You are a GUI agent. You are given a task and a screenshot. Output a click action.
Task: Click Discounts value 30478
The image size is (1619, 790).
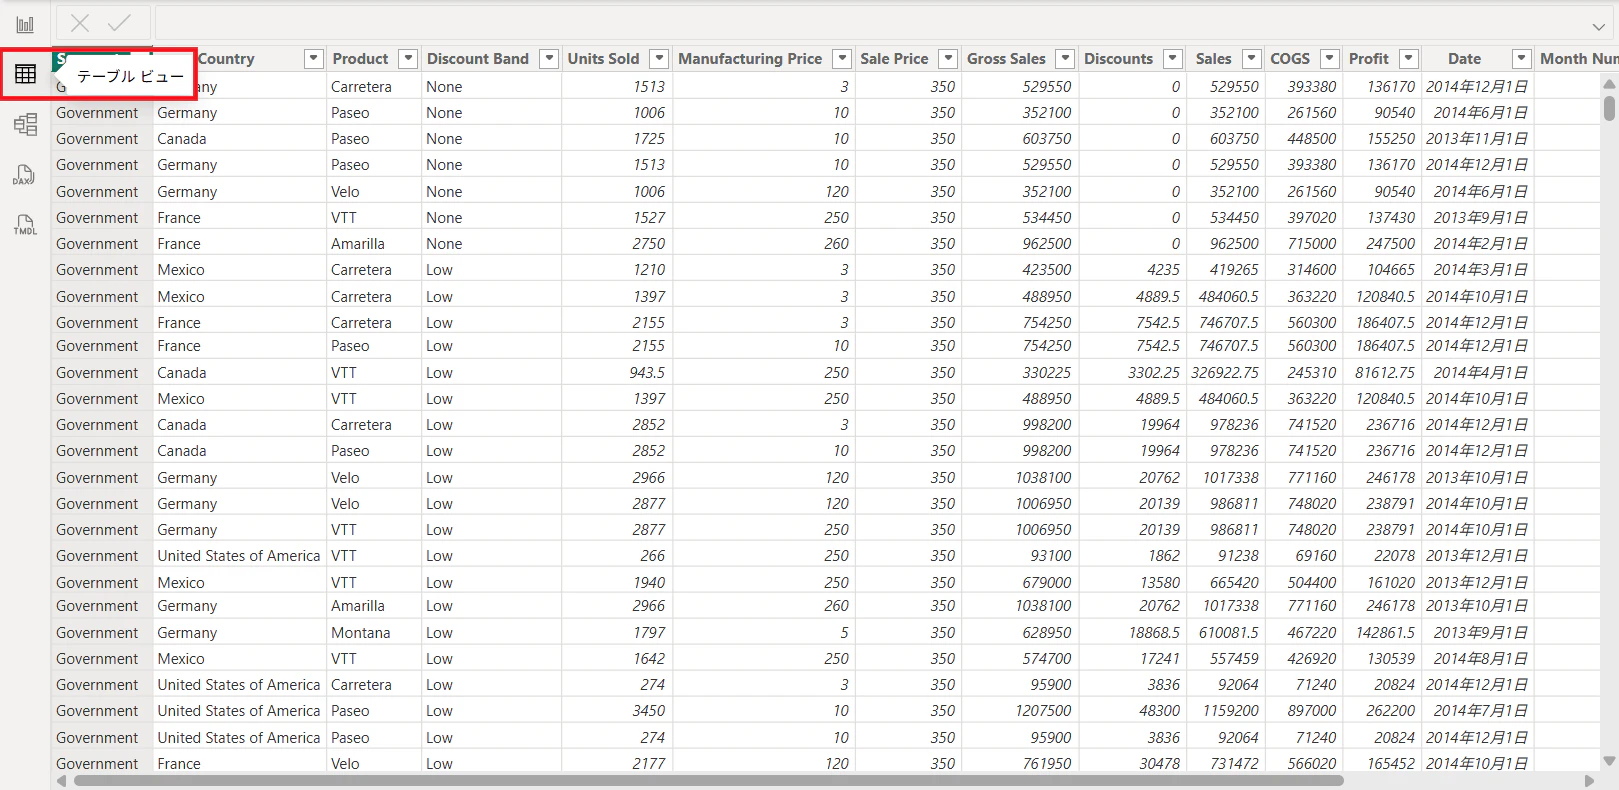1160,764
